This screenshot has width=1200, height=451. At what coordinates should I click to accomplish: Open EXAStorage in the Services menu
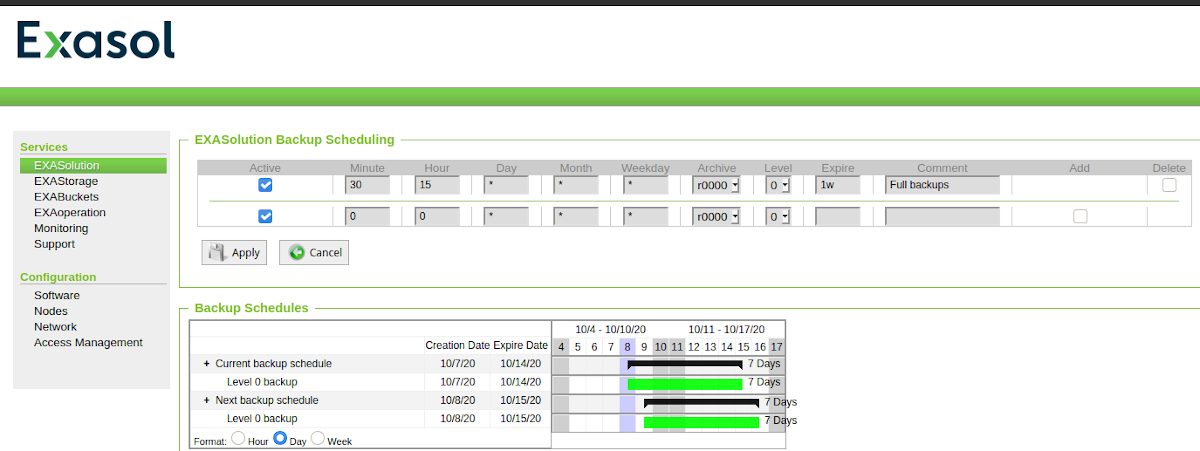tap(66, 181)
